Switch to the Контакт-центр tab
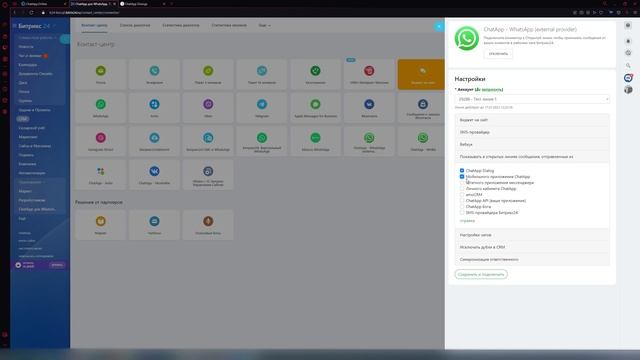Screen dimensions: 640x360 click(94, 25)
